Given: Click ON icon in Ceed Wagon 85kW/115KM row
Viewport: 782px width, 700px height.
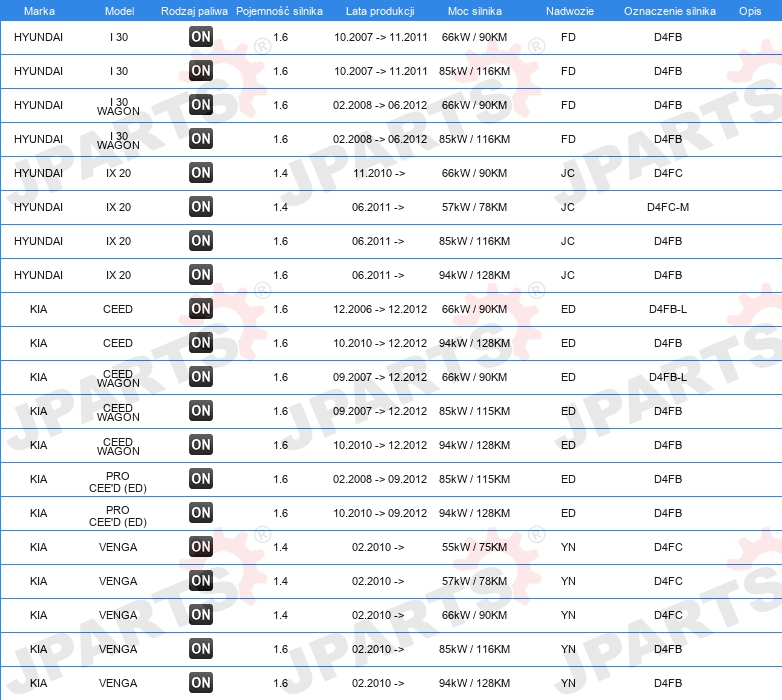Looking at the screenshot, I should tap(201, 411).
